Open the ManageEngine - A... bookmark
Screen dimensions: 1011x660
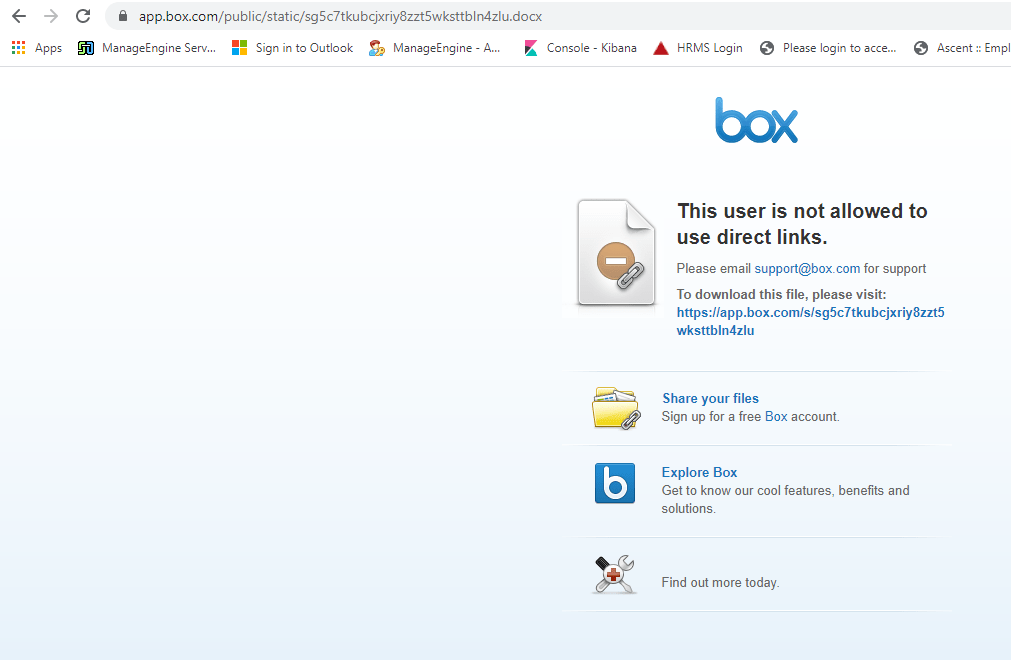(435, 48)
